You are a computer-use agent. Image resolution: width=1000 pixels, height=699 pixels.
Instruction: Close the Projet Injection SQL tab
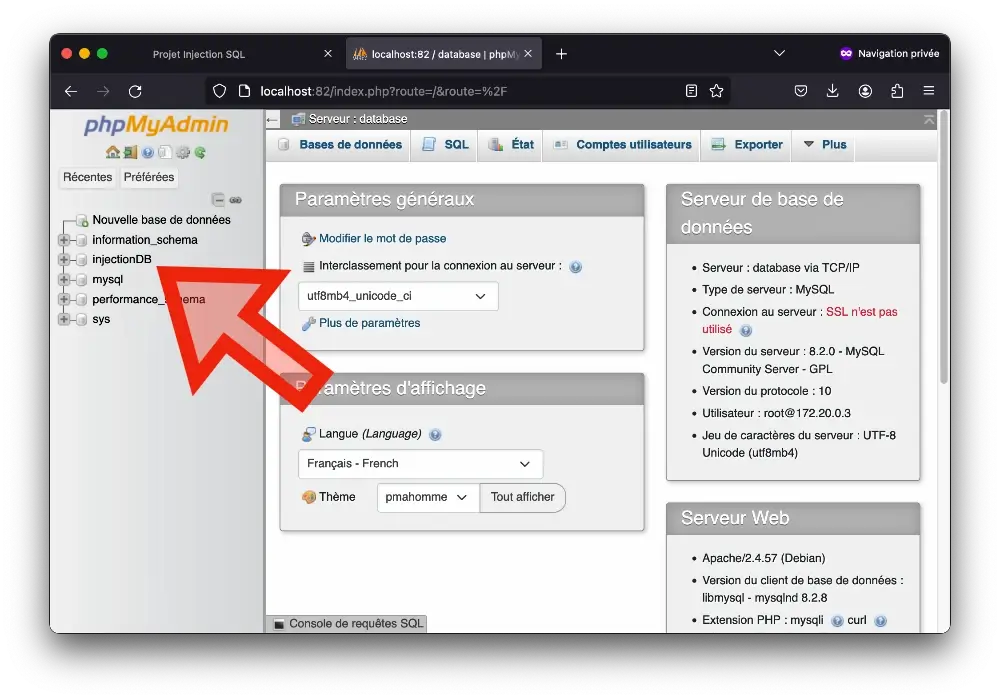click(x=328, y=54)
